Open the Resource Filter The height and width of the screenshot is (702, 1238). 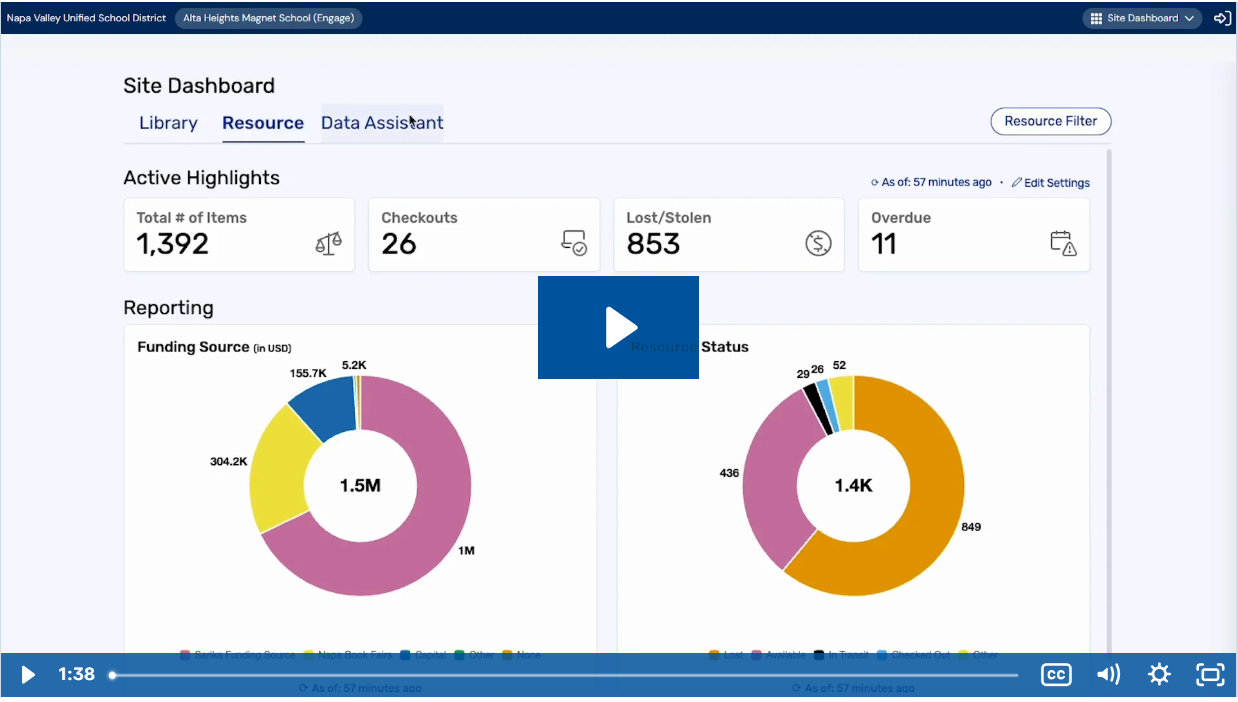coord(1050,121)
